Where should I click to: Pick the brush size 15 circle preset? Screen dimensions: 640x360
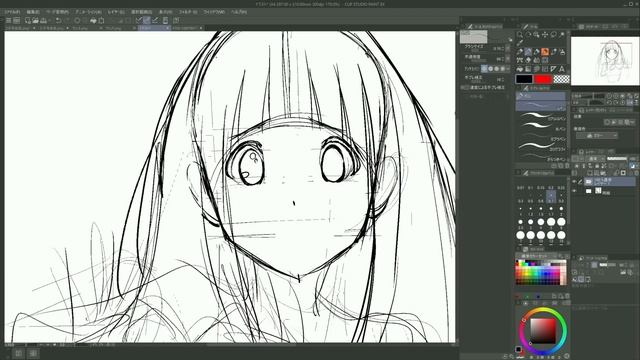click(561, 236)
